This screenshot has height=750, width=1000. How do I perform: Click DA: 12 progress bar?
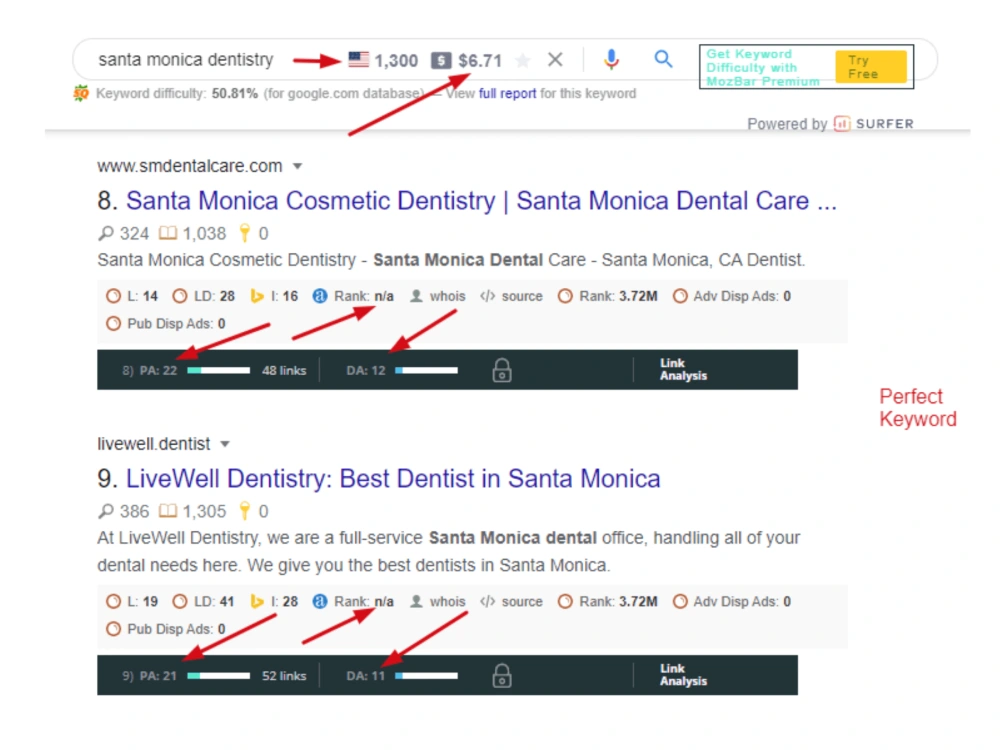(426, 371)
